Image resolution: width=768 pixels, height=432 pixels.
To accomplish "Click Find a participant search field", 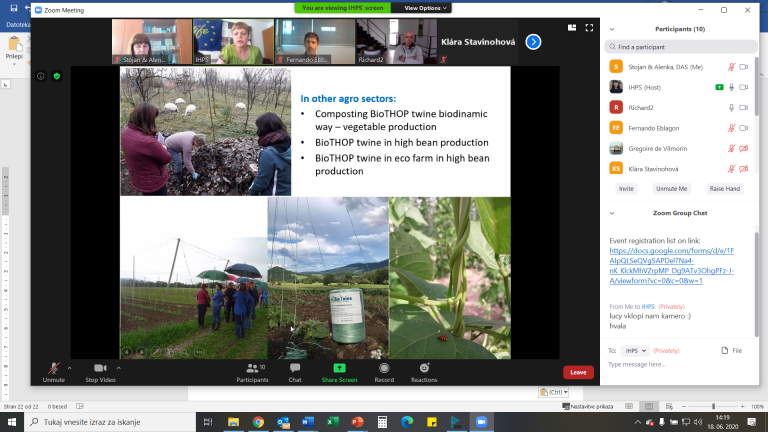I will [x=681, y=47].
